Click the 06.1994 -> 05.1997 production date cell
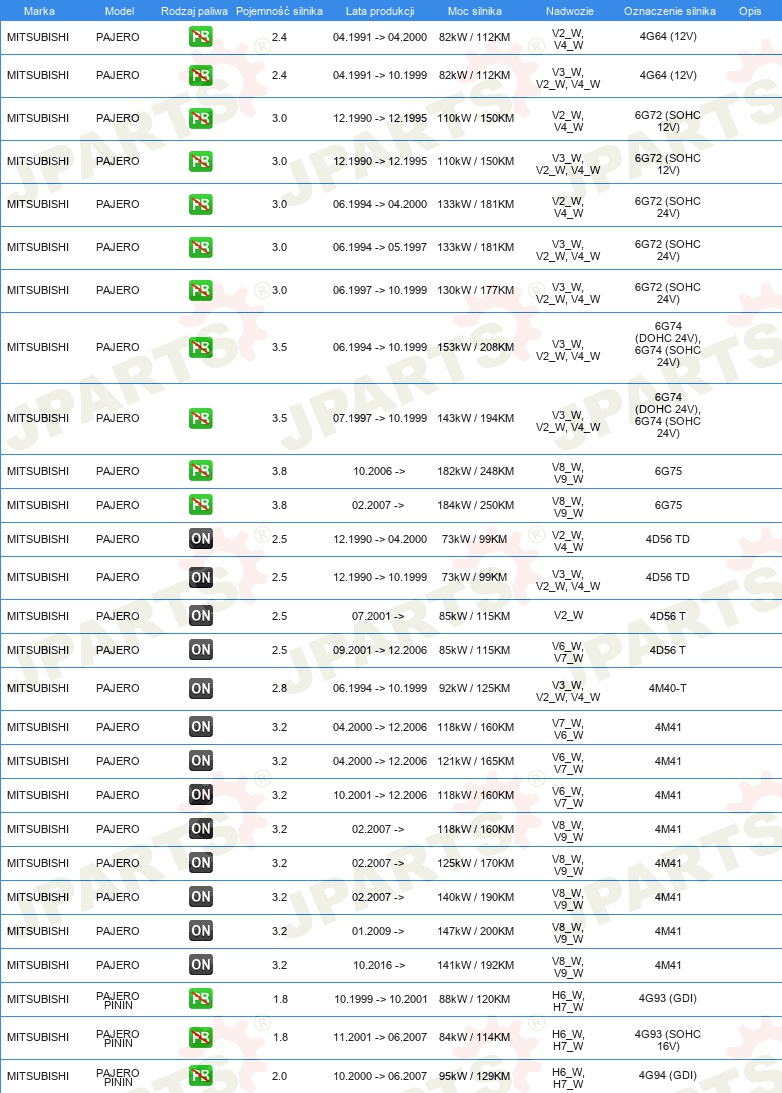 380,247
